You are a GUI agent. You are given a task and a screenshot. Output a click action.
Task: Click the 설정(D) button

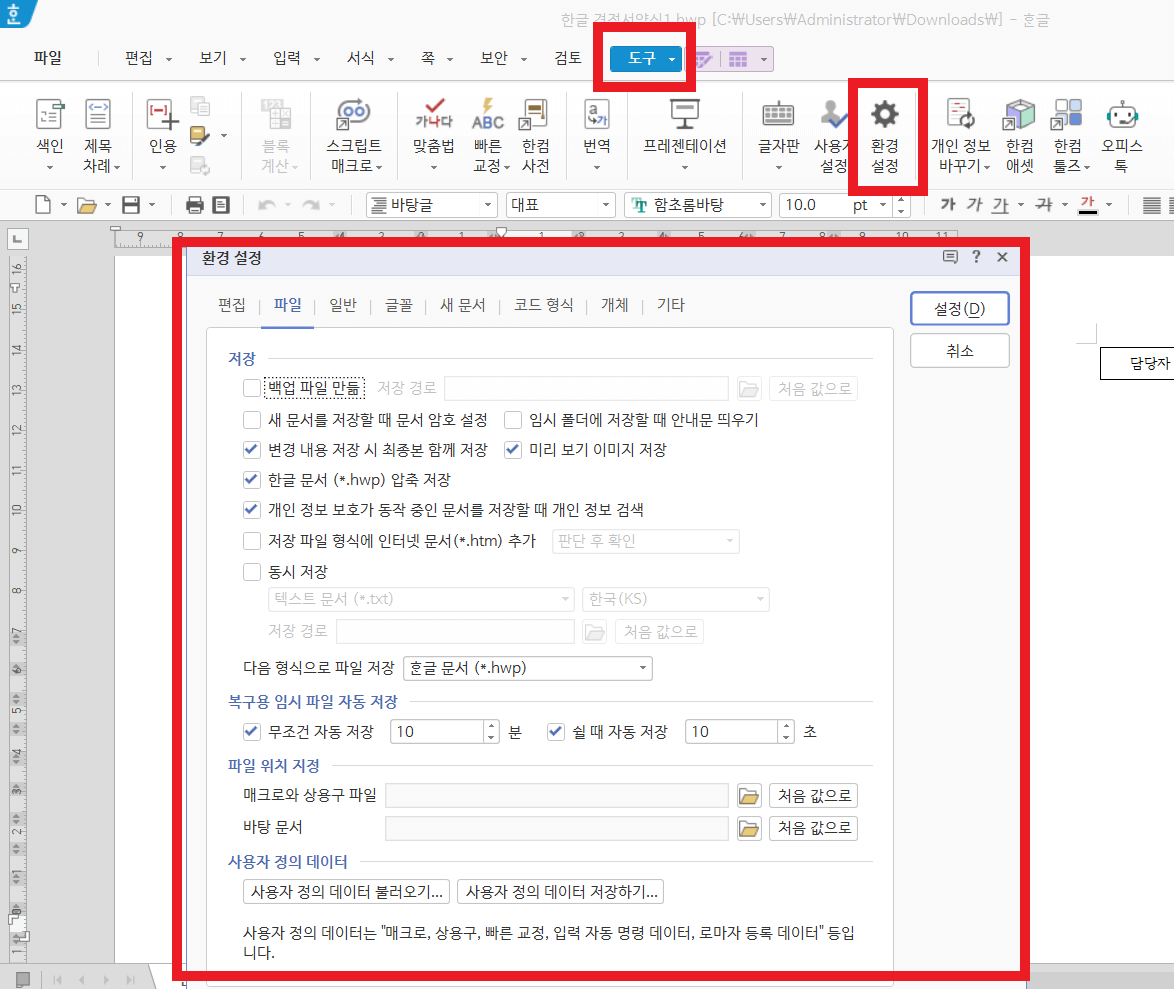point(959,308)
